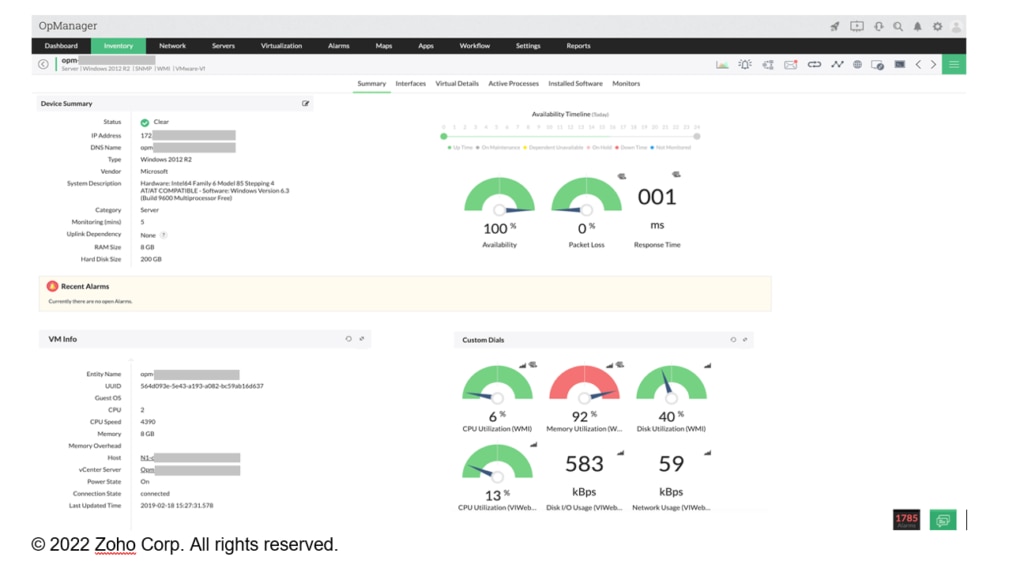Switch to the Summary tab
1024x576 pixels.
click(x=372, y=84)
